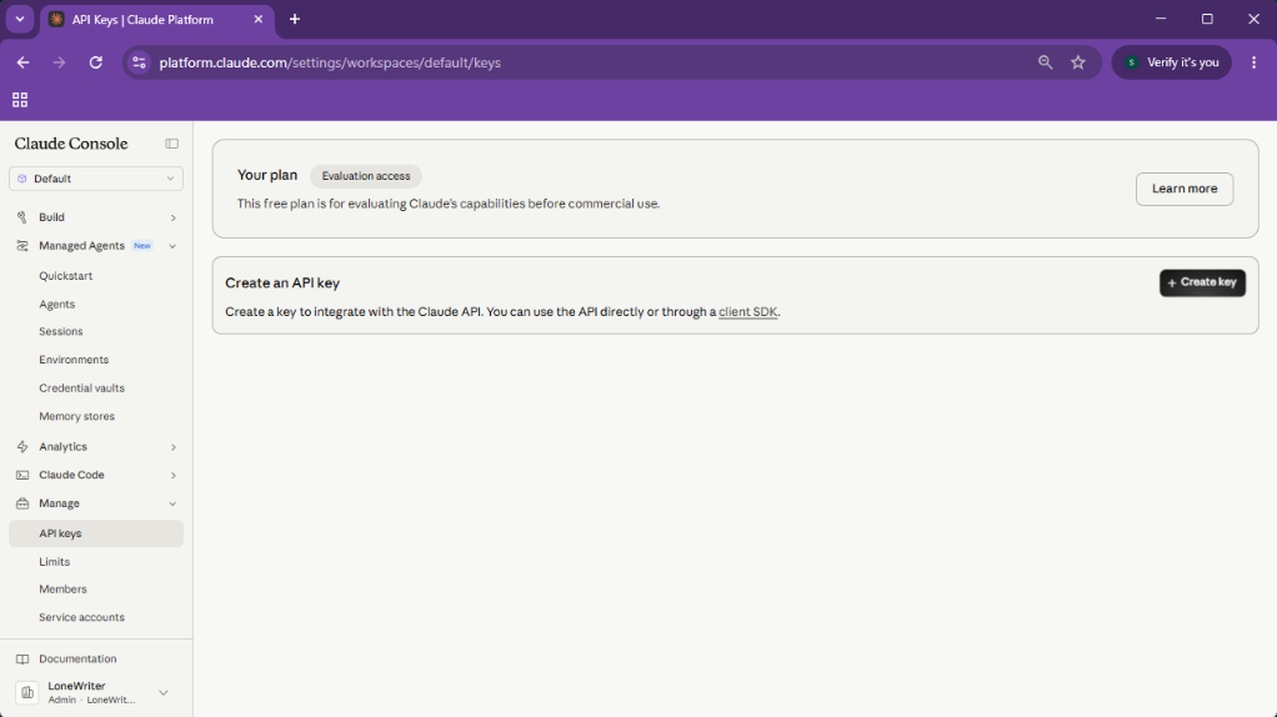1277x717 pixels.
Task: Open Quickstart under Managed Agents
Action: click(x=66, y=276)
